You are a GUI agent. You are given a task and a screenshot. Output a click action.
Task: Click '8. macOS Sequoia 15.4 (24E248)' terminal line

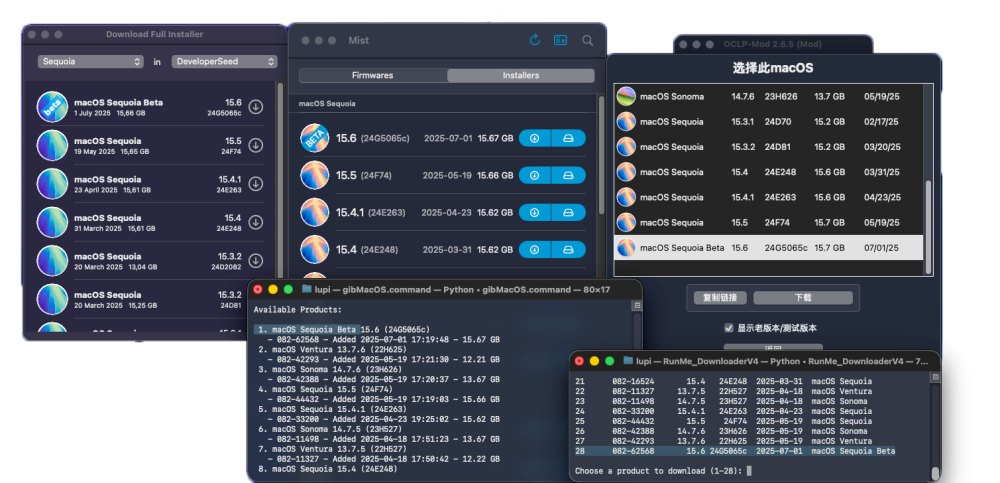coord(327,469)
